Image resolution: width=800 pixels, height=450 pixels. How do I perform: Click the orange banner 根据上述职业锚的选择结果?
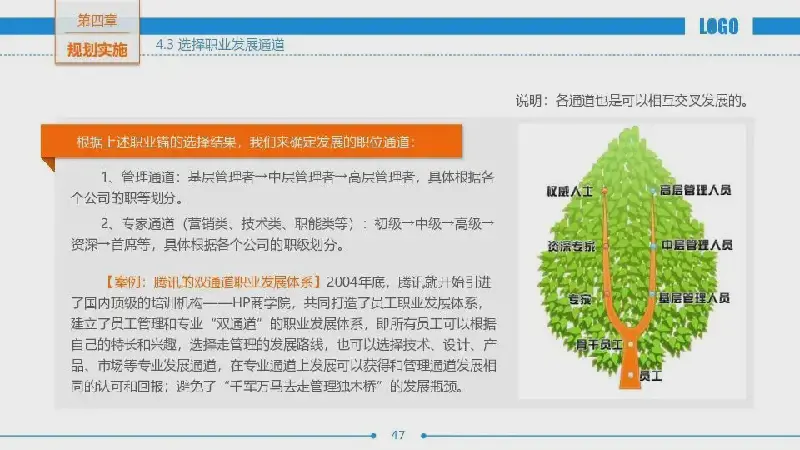[x=252, y=141]
